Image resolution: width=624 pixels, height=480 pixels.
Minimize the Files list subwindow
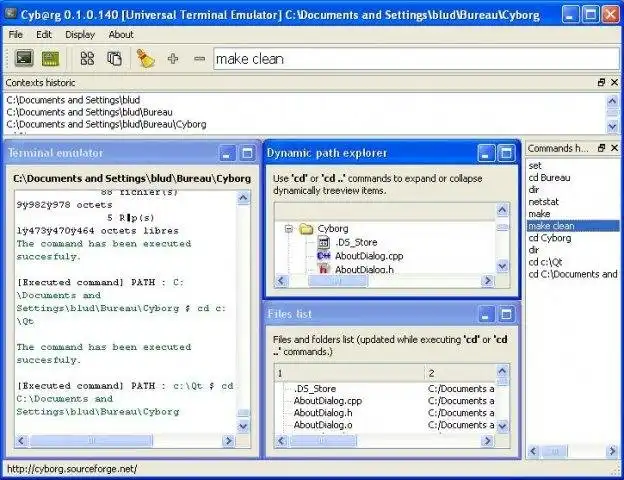pyautogui.click(x=486, y=314)
